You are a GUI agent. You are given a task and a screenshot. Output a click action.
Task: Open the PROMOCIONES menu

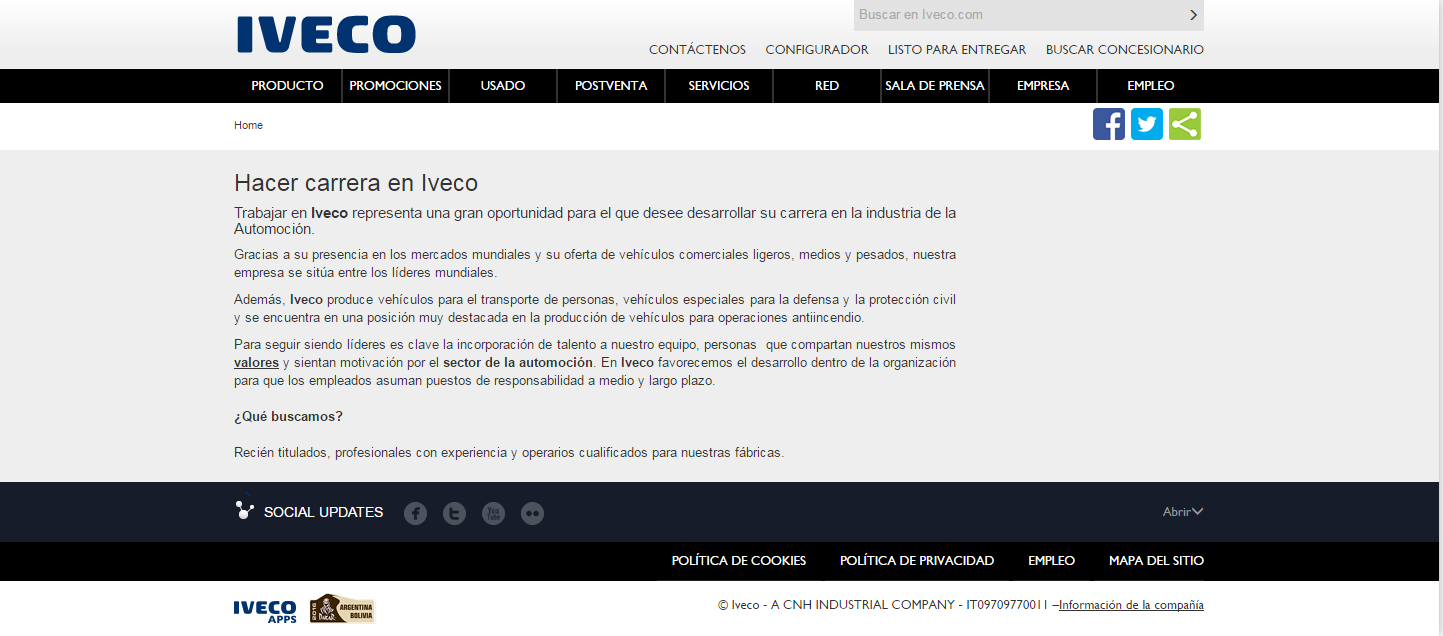coord(396,86)
